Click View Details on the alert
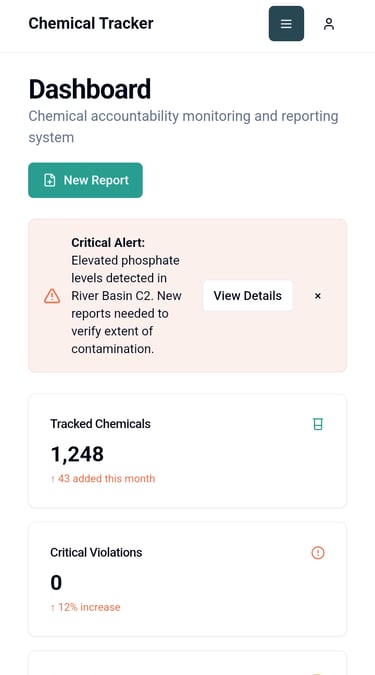The image size is (375, 675). (248, 296)
